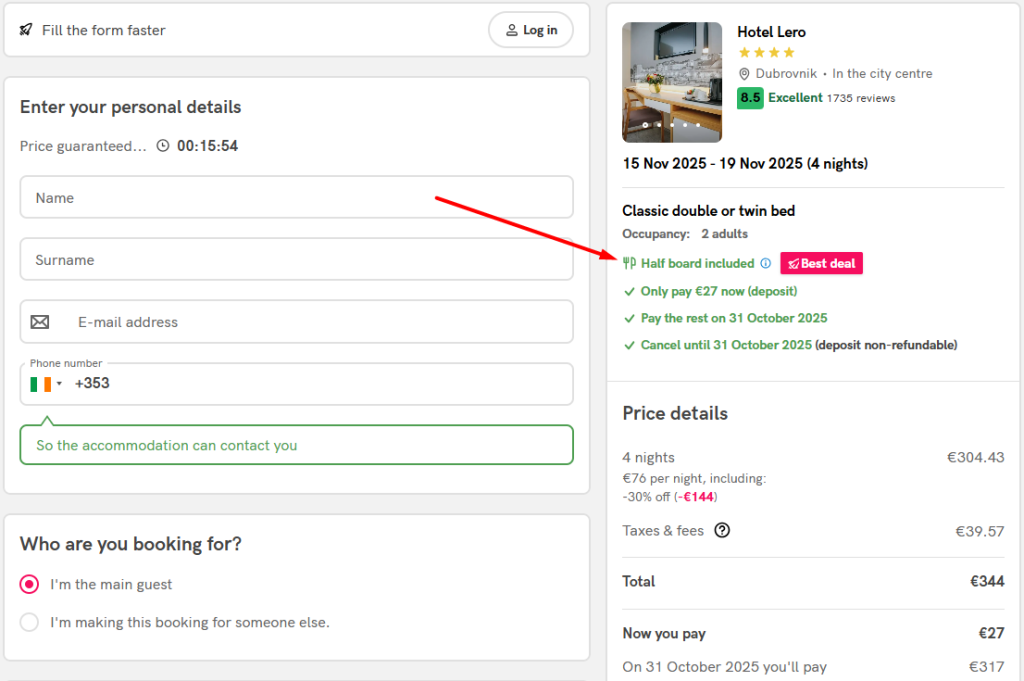Image resolution: width=1024 pixels, height=681 pixels.
Task: Click the Excellent rating label
Action: click(795, 98)
